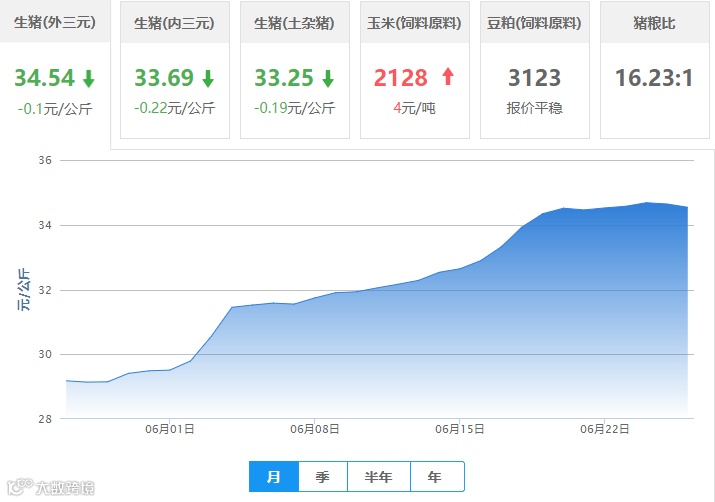
Task: Click the 06月08日 axis label
Action: coord(315,429)
